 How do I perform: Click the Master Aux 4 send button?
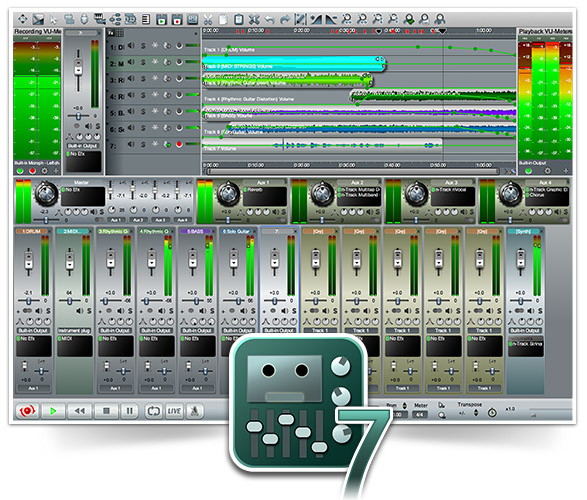[182, 220]
